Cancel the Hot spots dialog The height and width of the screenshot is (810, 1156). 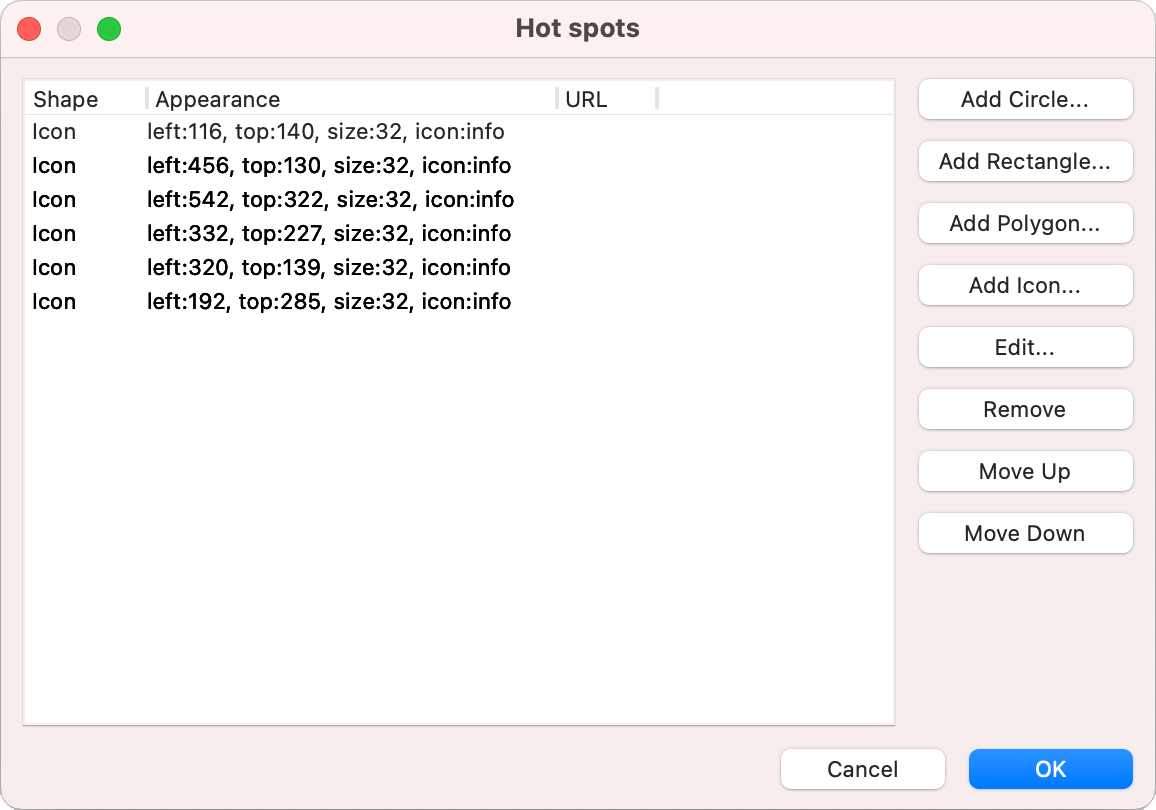click(x=862, y=769)
